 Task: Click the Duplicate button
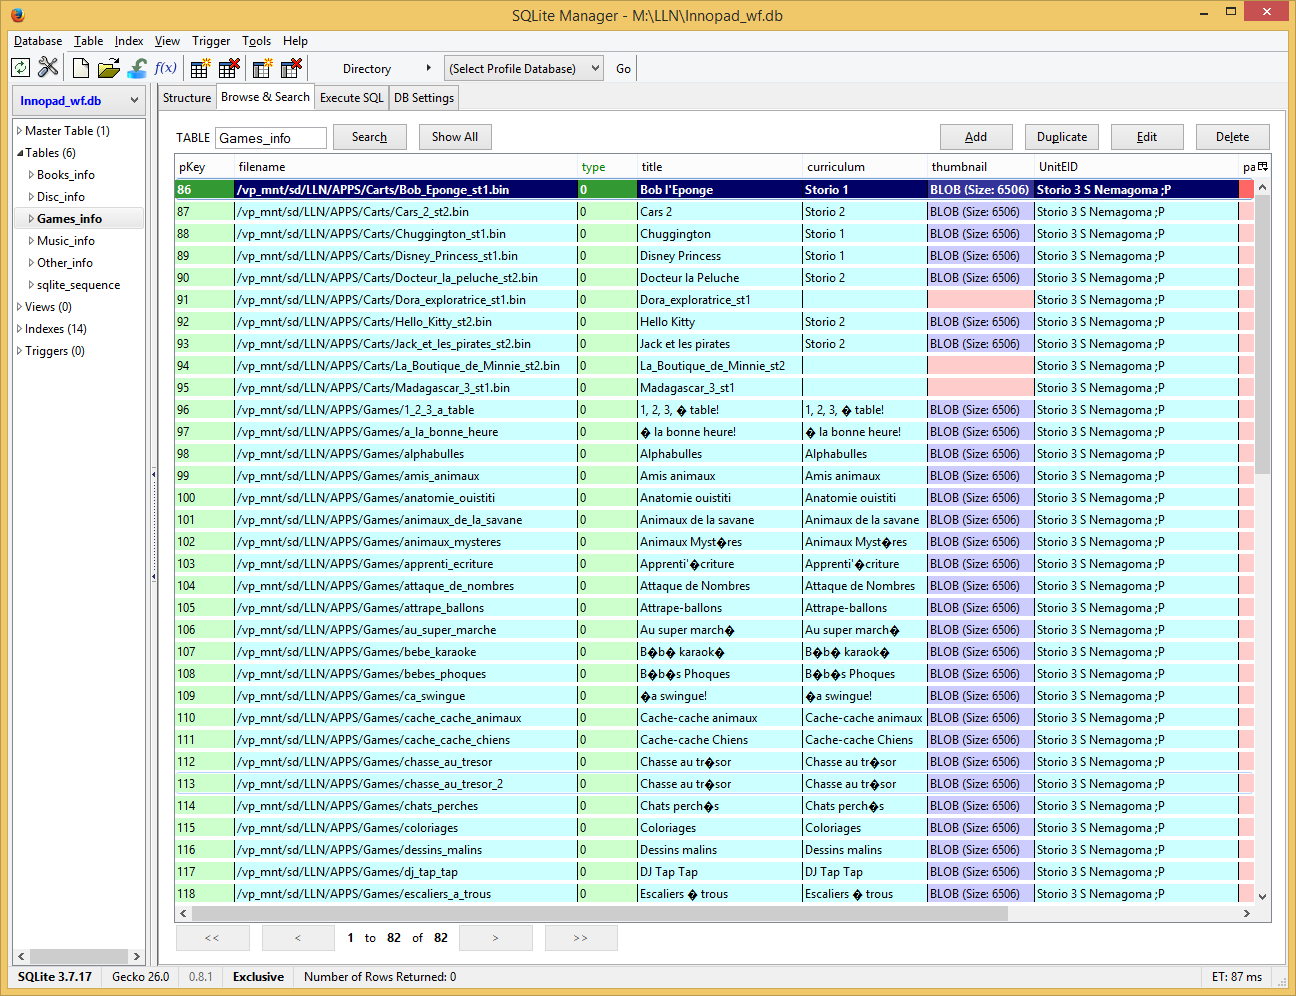point(1061,137)
